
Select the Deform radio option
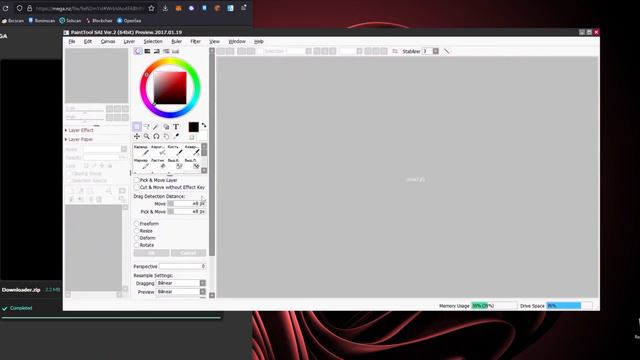coord(137,238)
